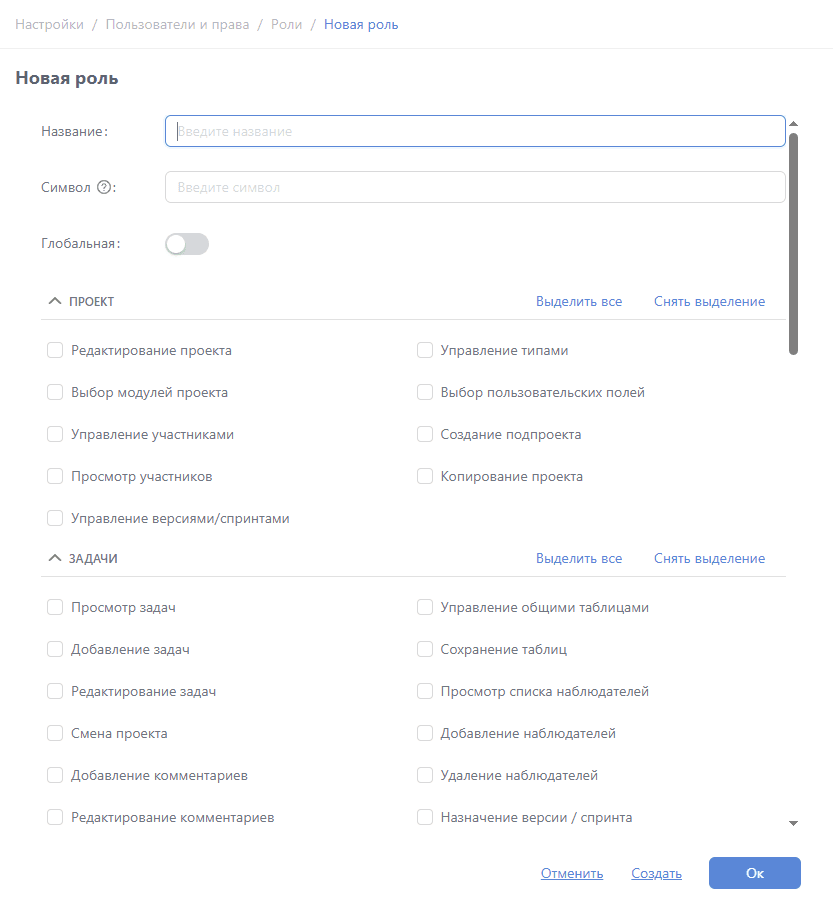
Task: Click Выделить все in ПРОЕКТ section
Action: click(x=579, y=301)
